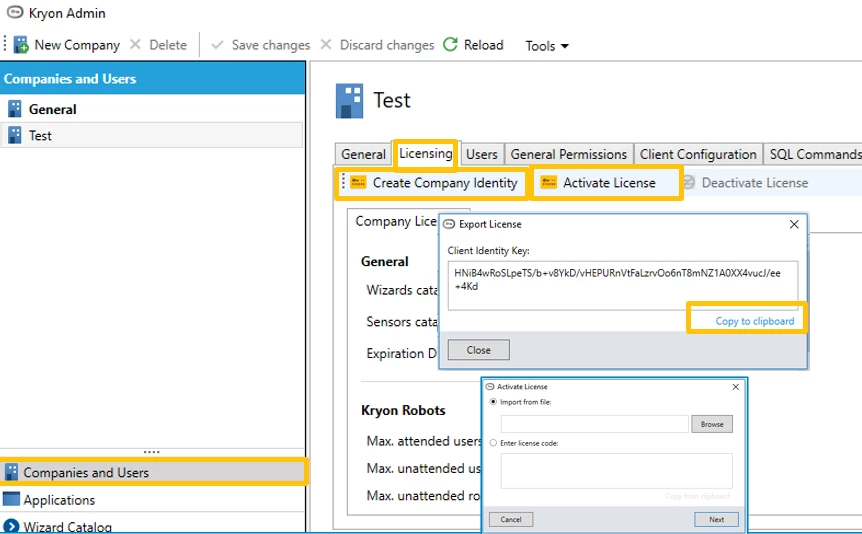Open the SQL Commands tab
This screenshot has height=534, width=862.
(x=814, y=154)
